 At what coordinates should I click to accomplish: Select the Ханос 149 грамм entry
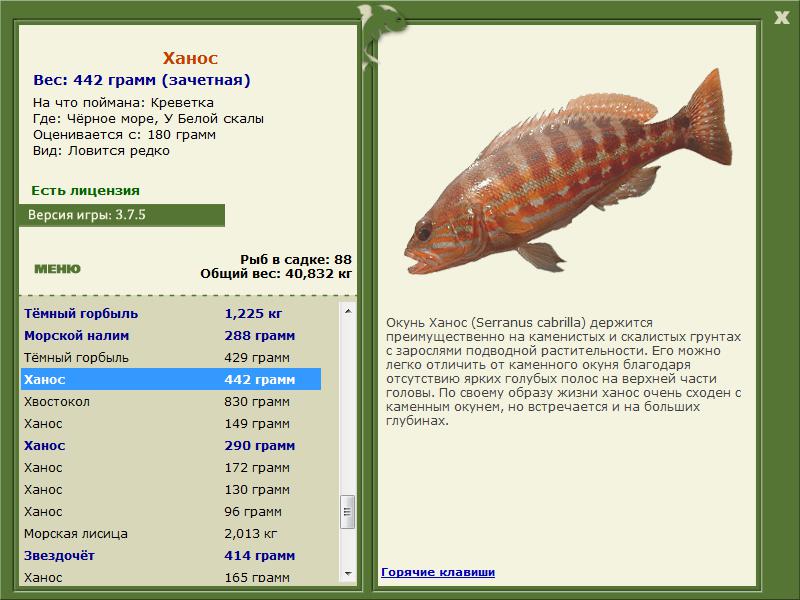tap(170, 424)
